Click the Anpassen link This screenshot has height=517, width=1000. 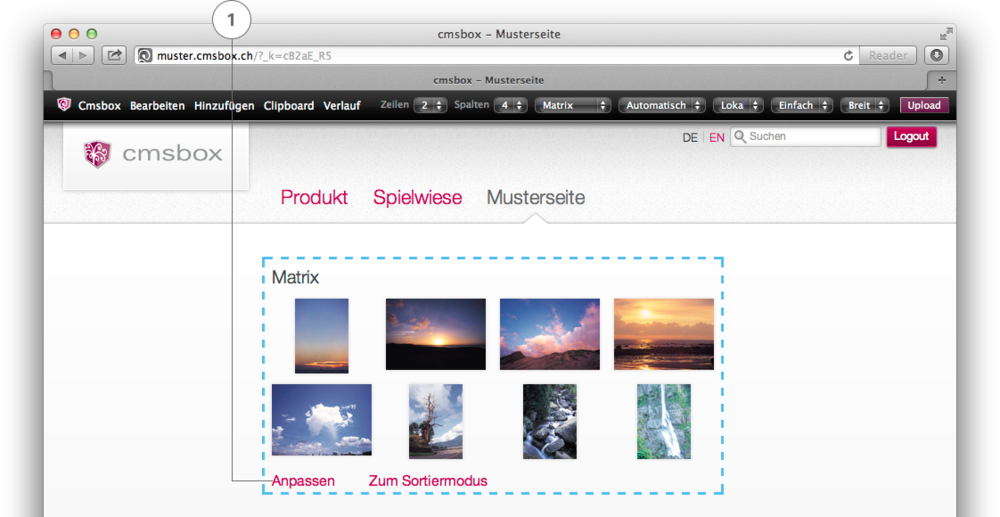303,481
